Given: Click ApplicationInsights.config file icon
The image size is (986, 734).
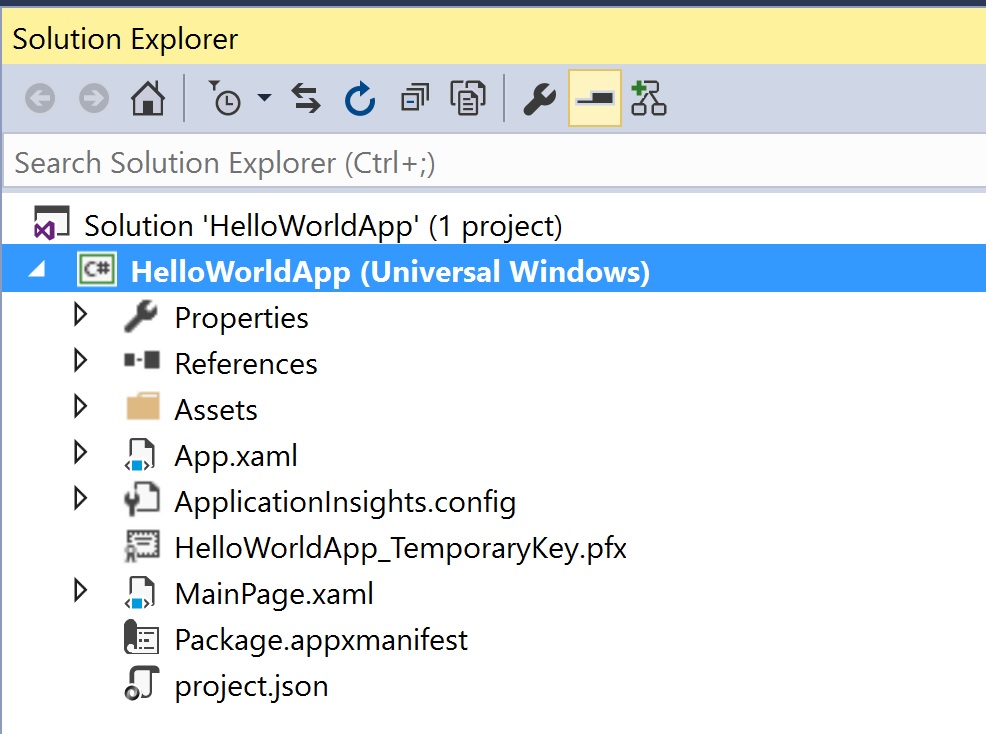Looking at the screenshot, I should click(141, 500).
